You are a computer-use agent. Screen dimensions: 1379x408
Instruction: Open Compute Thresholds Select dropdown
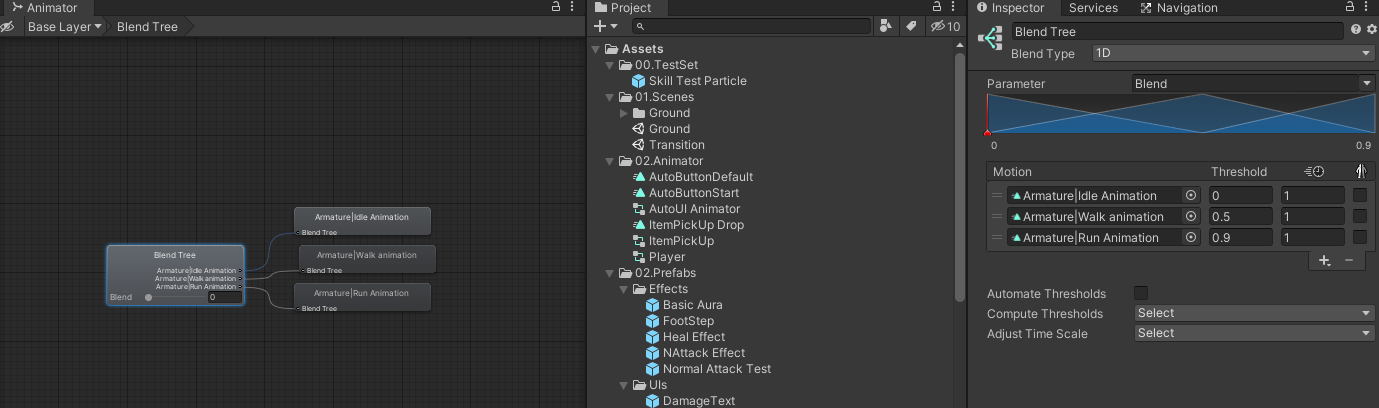1255,313
